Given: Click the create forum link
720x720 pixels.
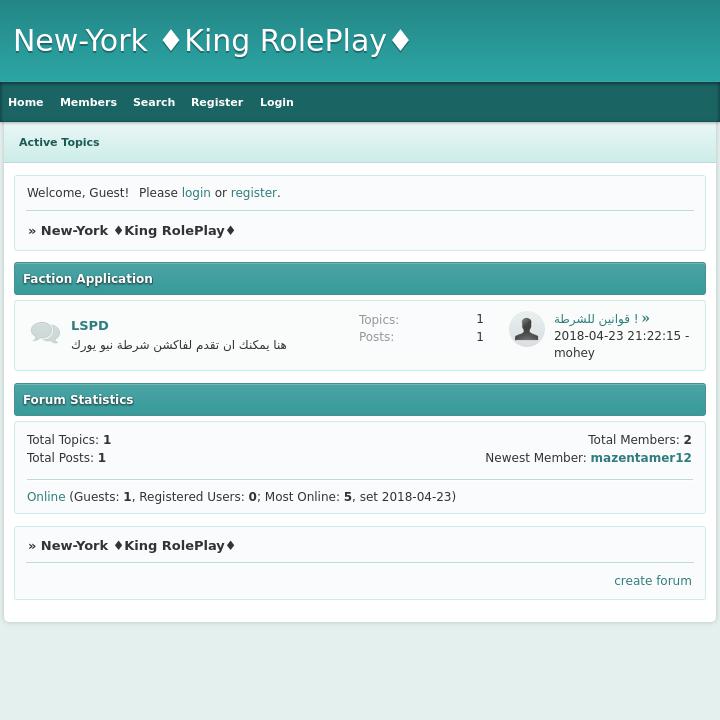Looking at the screenshot, I should point(652,581).
